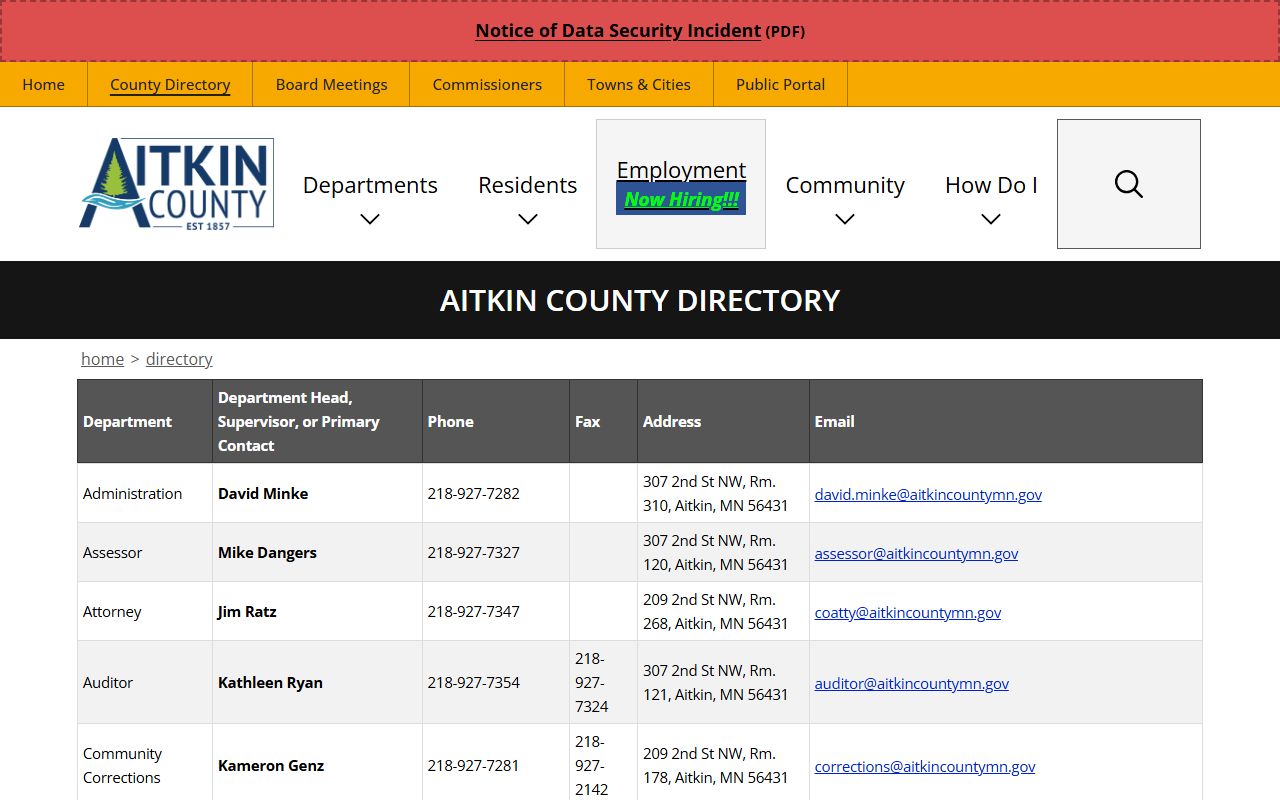Image resolution: width=1280 pixels, height=800 pixels.
Task: Click phone number 218-927-7327
Action: (473, 552)
